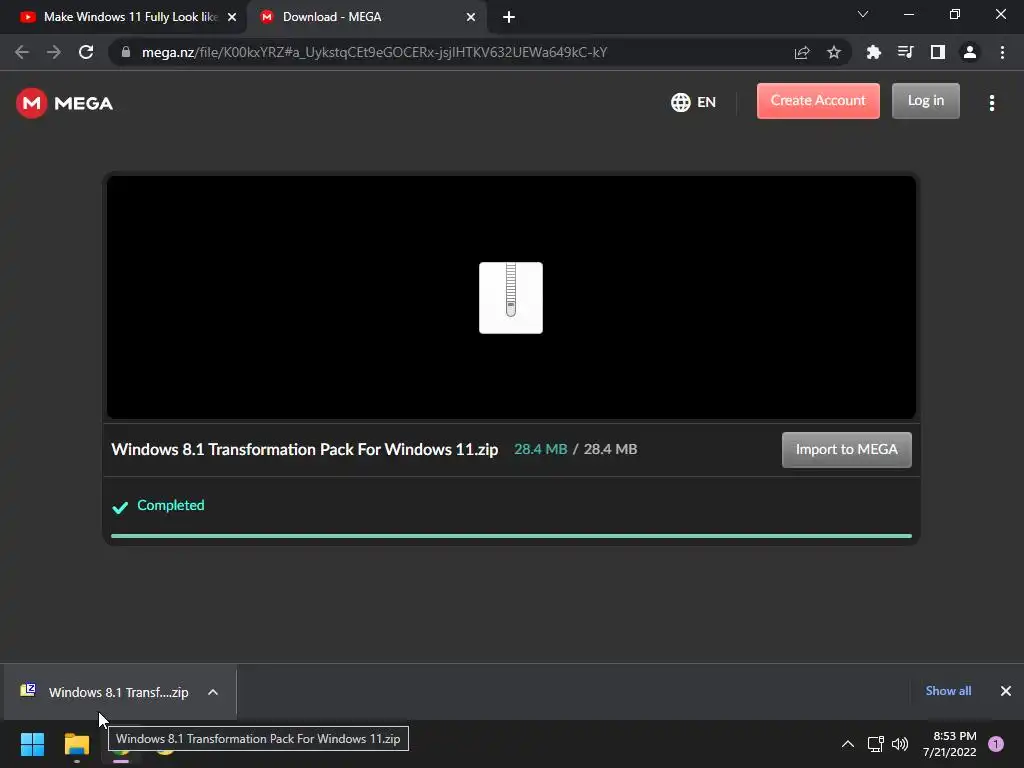The width and height of the screenshot is (1024, 768).
Task: Open the media controls icon
Action: point(905,52)
